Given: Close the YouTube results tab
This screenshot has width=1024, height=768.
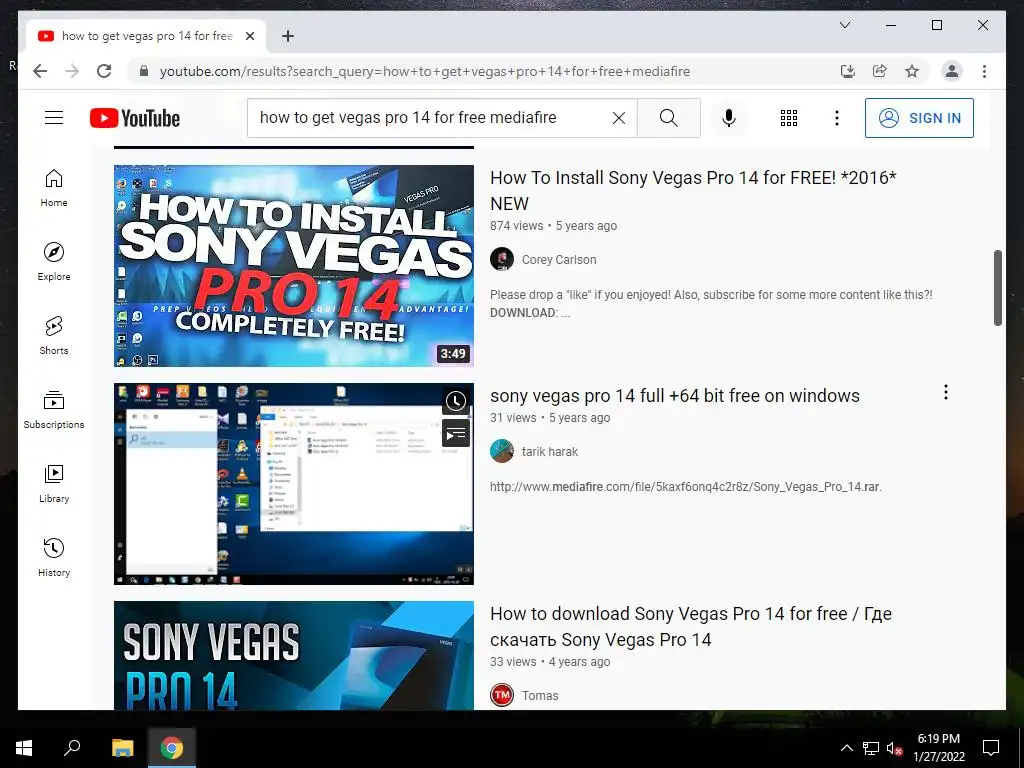Looking at the screenshot, I should 249,36.
